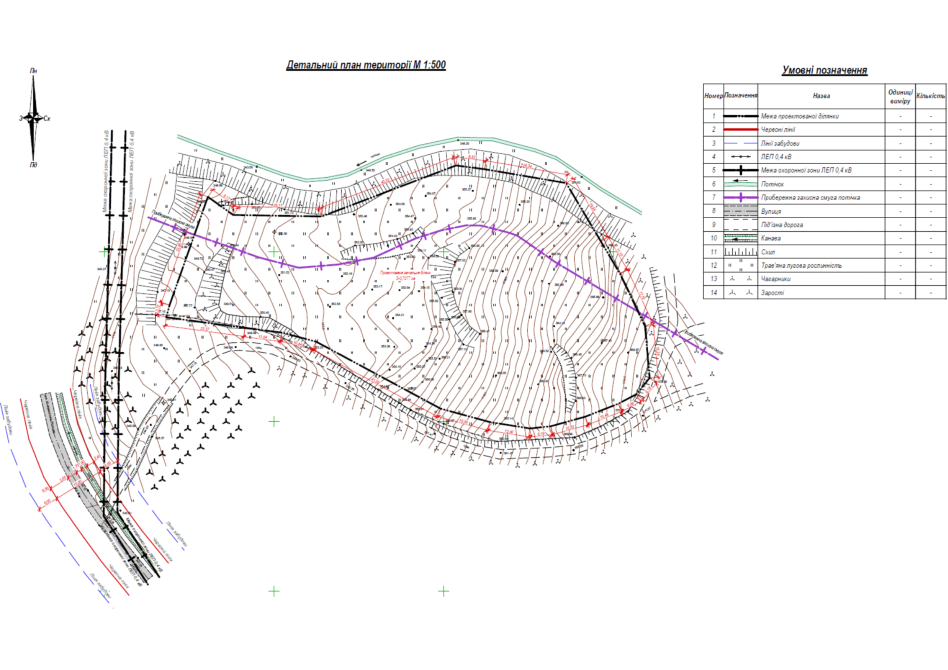Click the Прибережна захисна смуга потічка legend label
The height and width of the screenshot is (670, 948).
[809, 198]
